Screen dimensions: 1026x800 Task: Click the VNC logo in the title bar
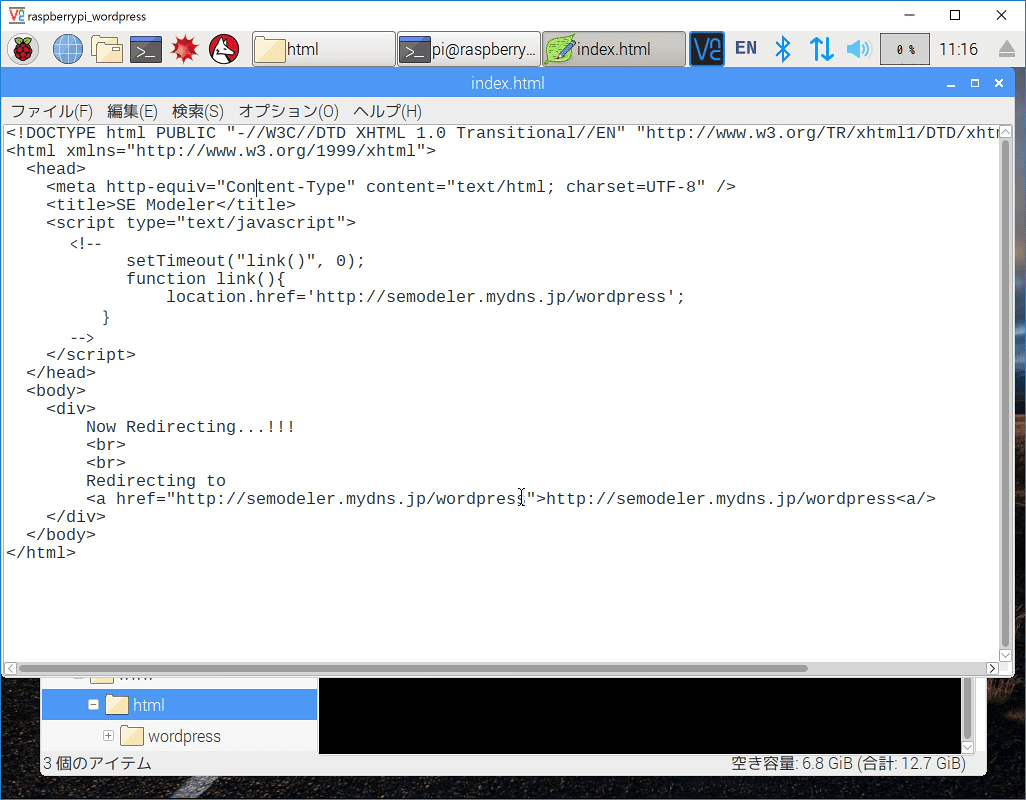tap(16, 15)
